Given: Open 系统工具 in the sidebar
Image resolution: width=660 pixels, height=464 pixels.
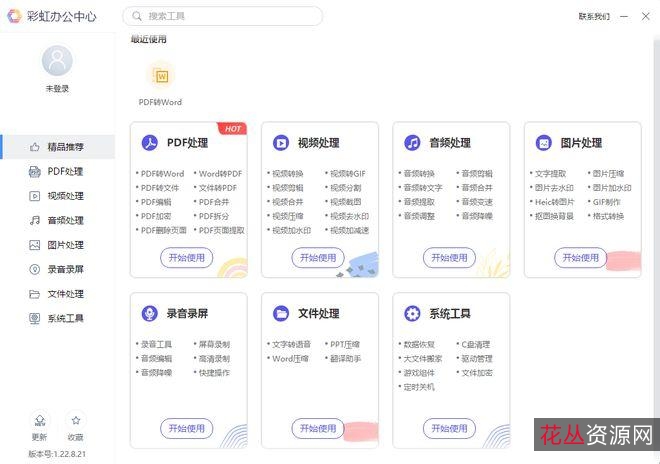Looking at the screenshot, I should (x=58, y=318).
